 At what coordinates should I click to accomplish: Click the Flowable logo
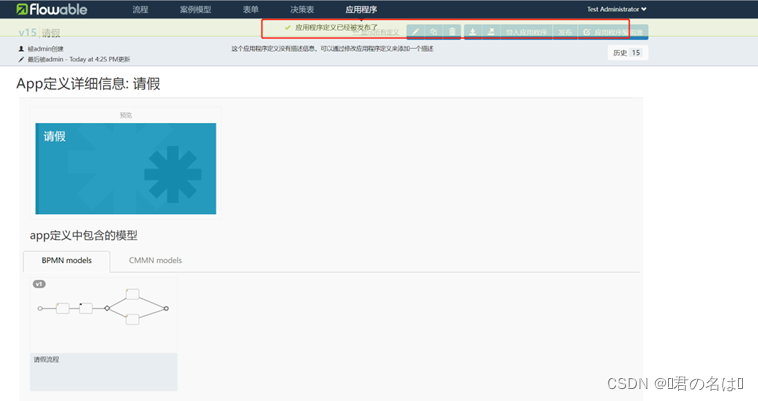click(x=52, y=9)
